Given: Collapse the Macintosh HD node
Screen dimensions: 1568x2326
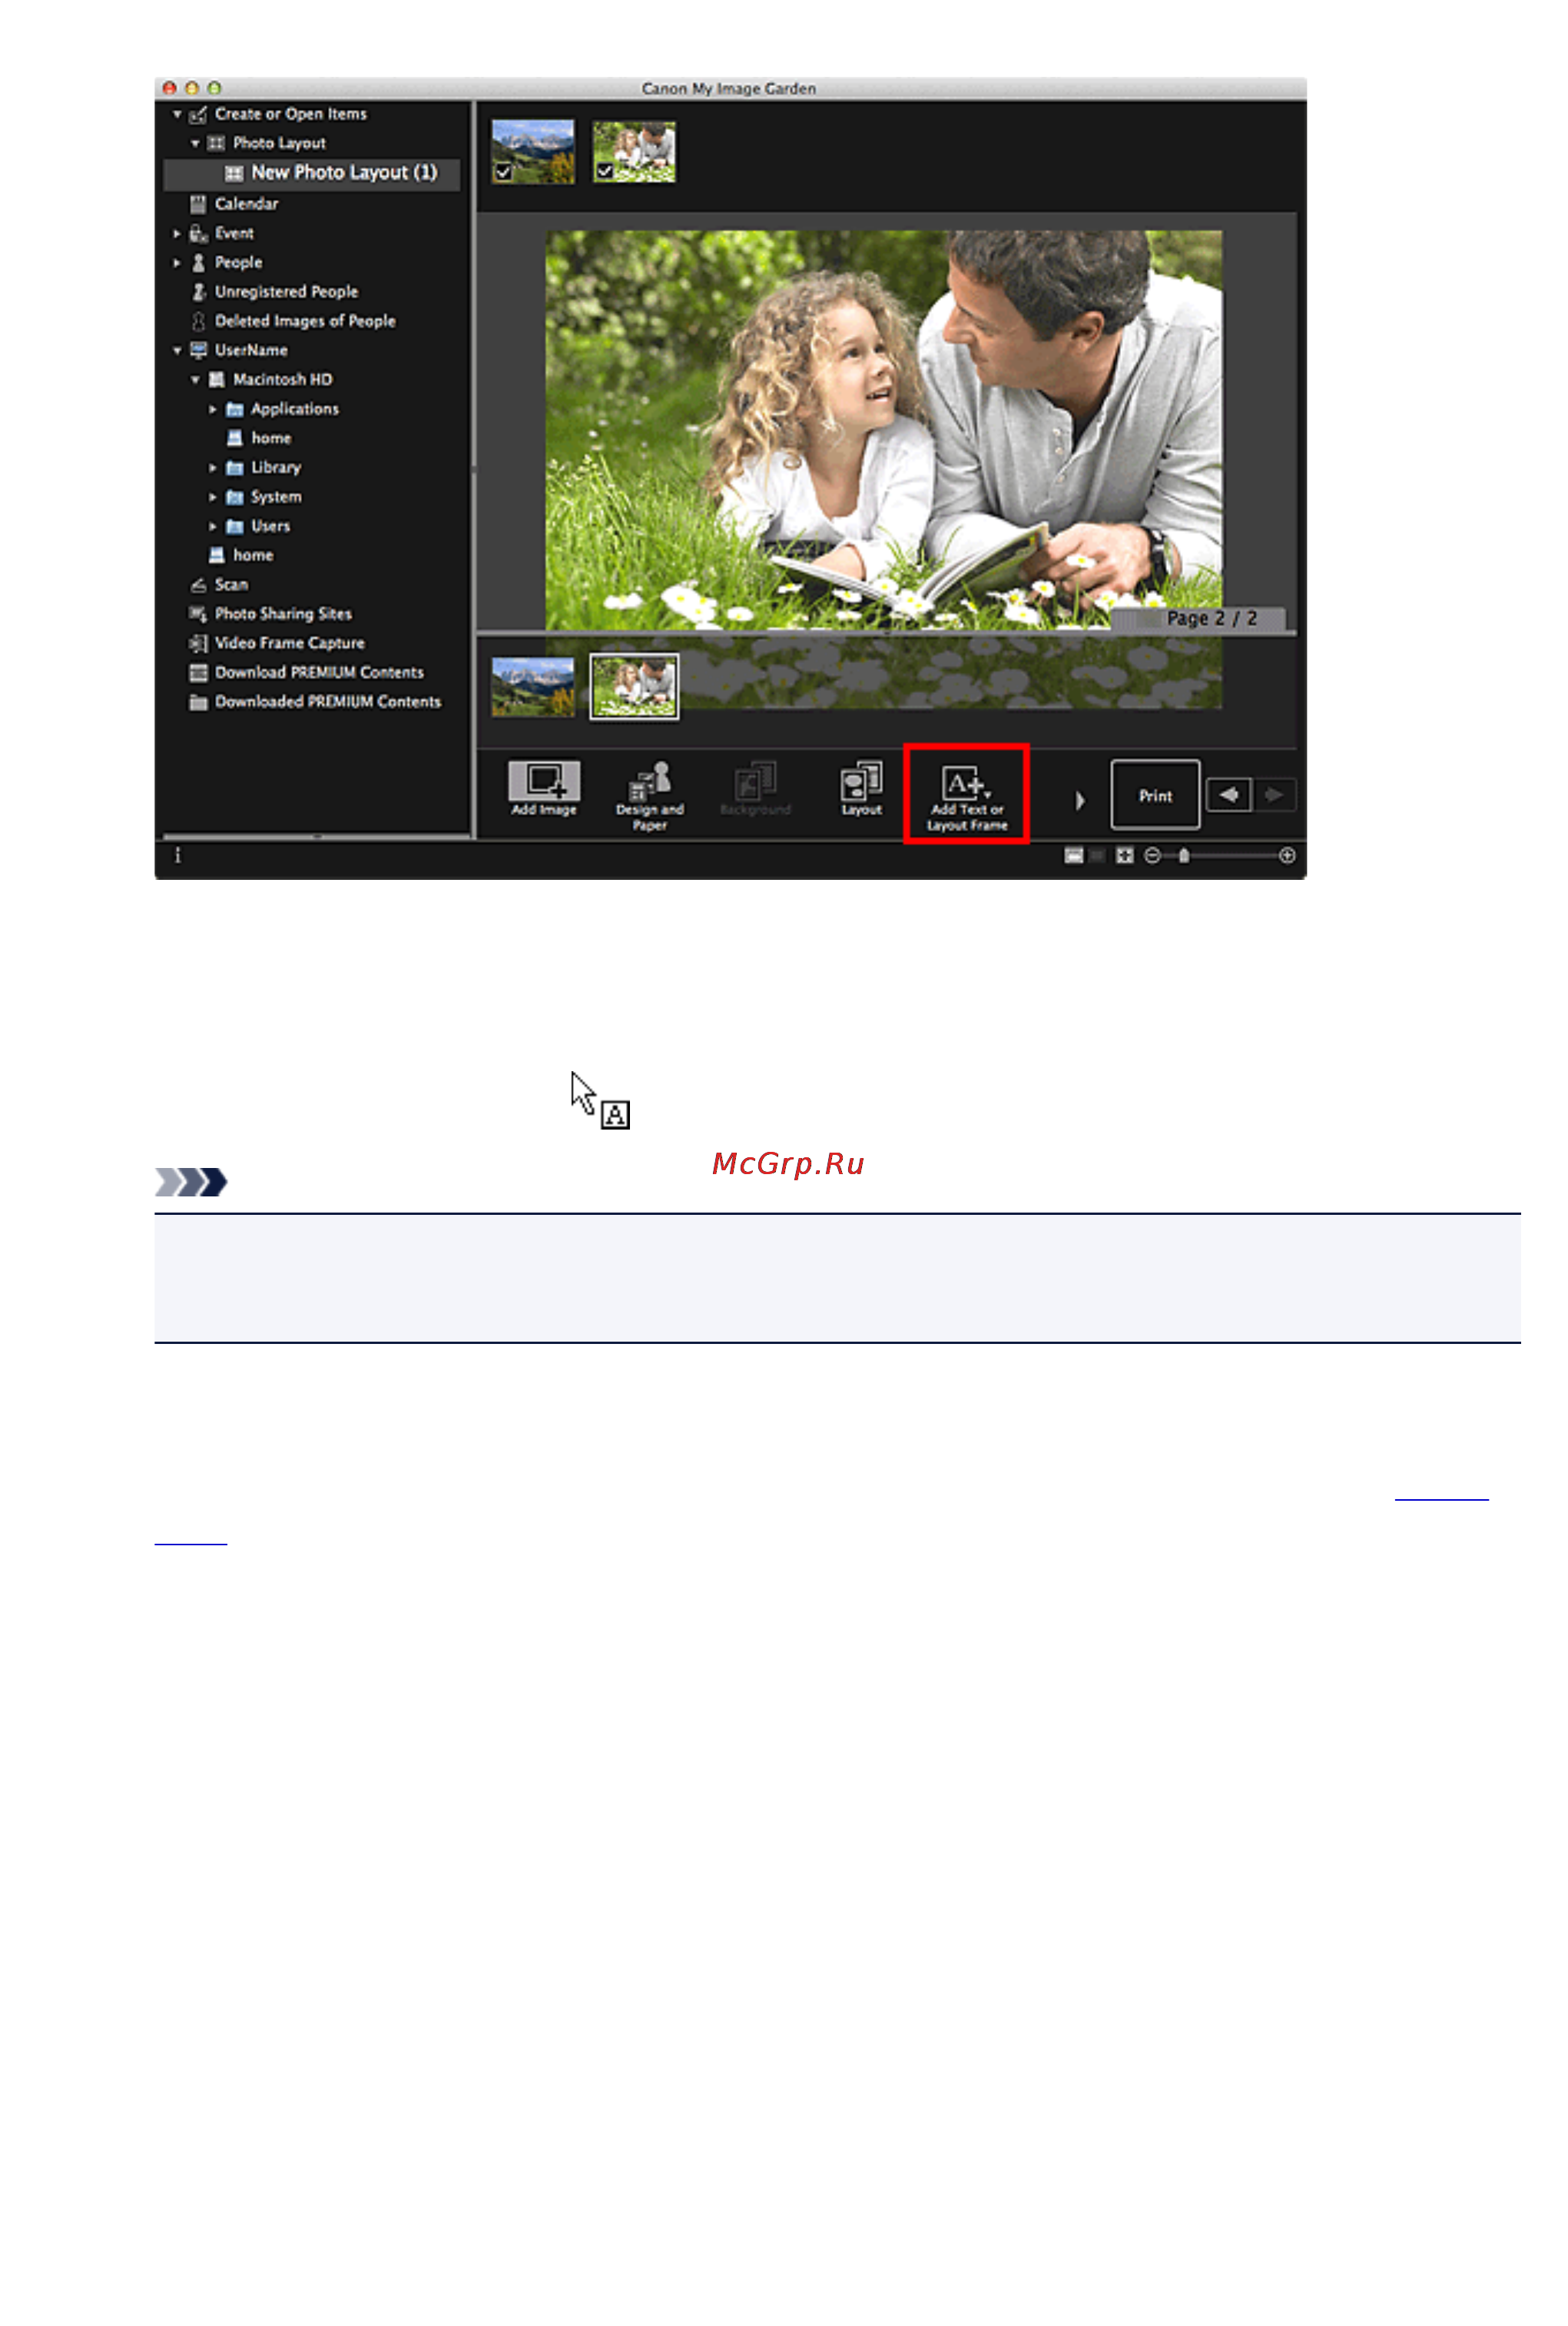Looking at the screenshot, I should [195, 380].
